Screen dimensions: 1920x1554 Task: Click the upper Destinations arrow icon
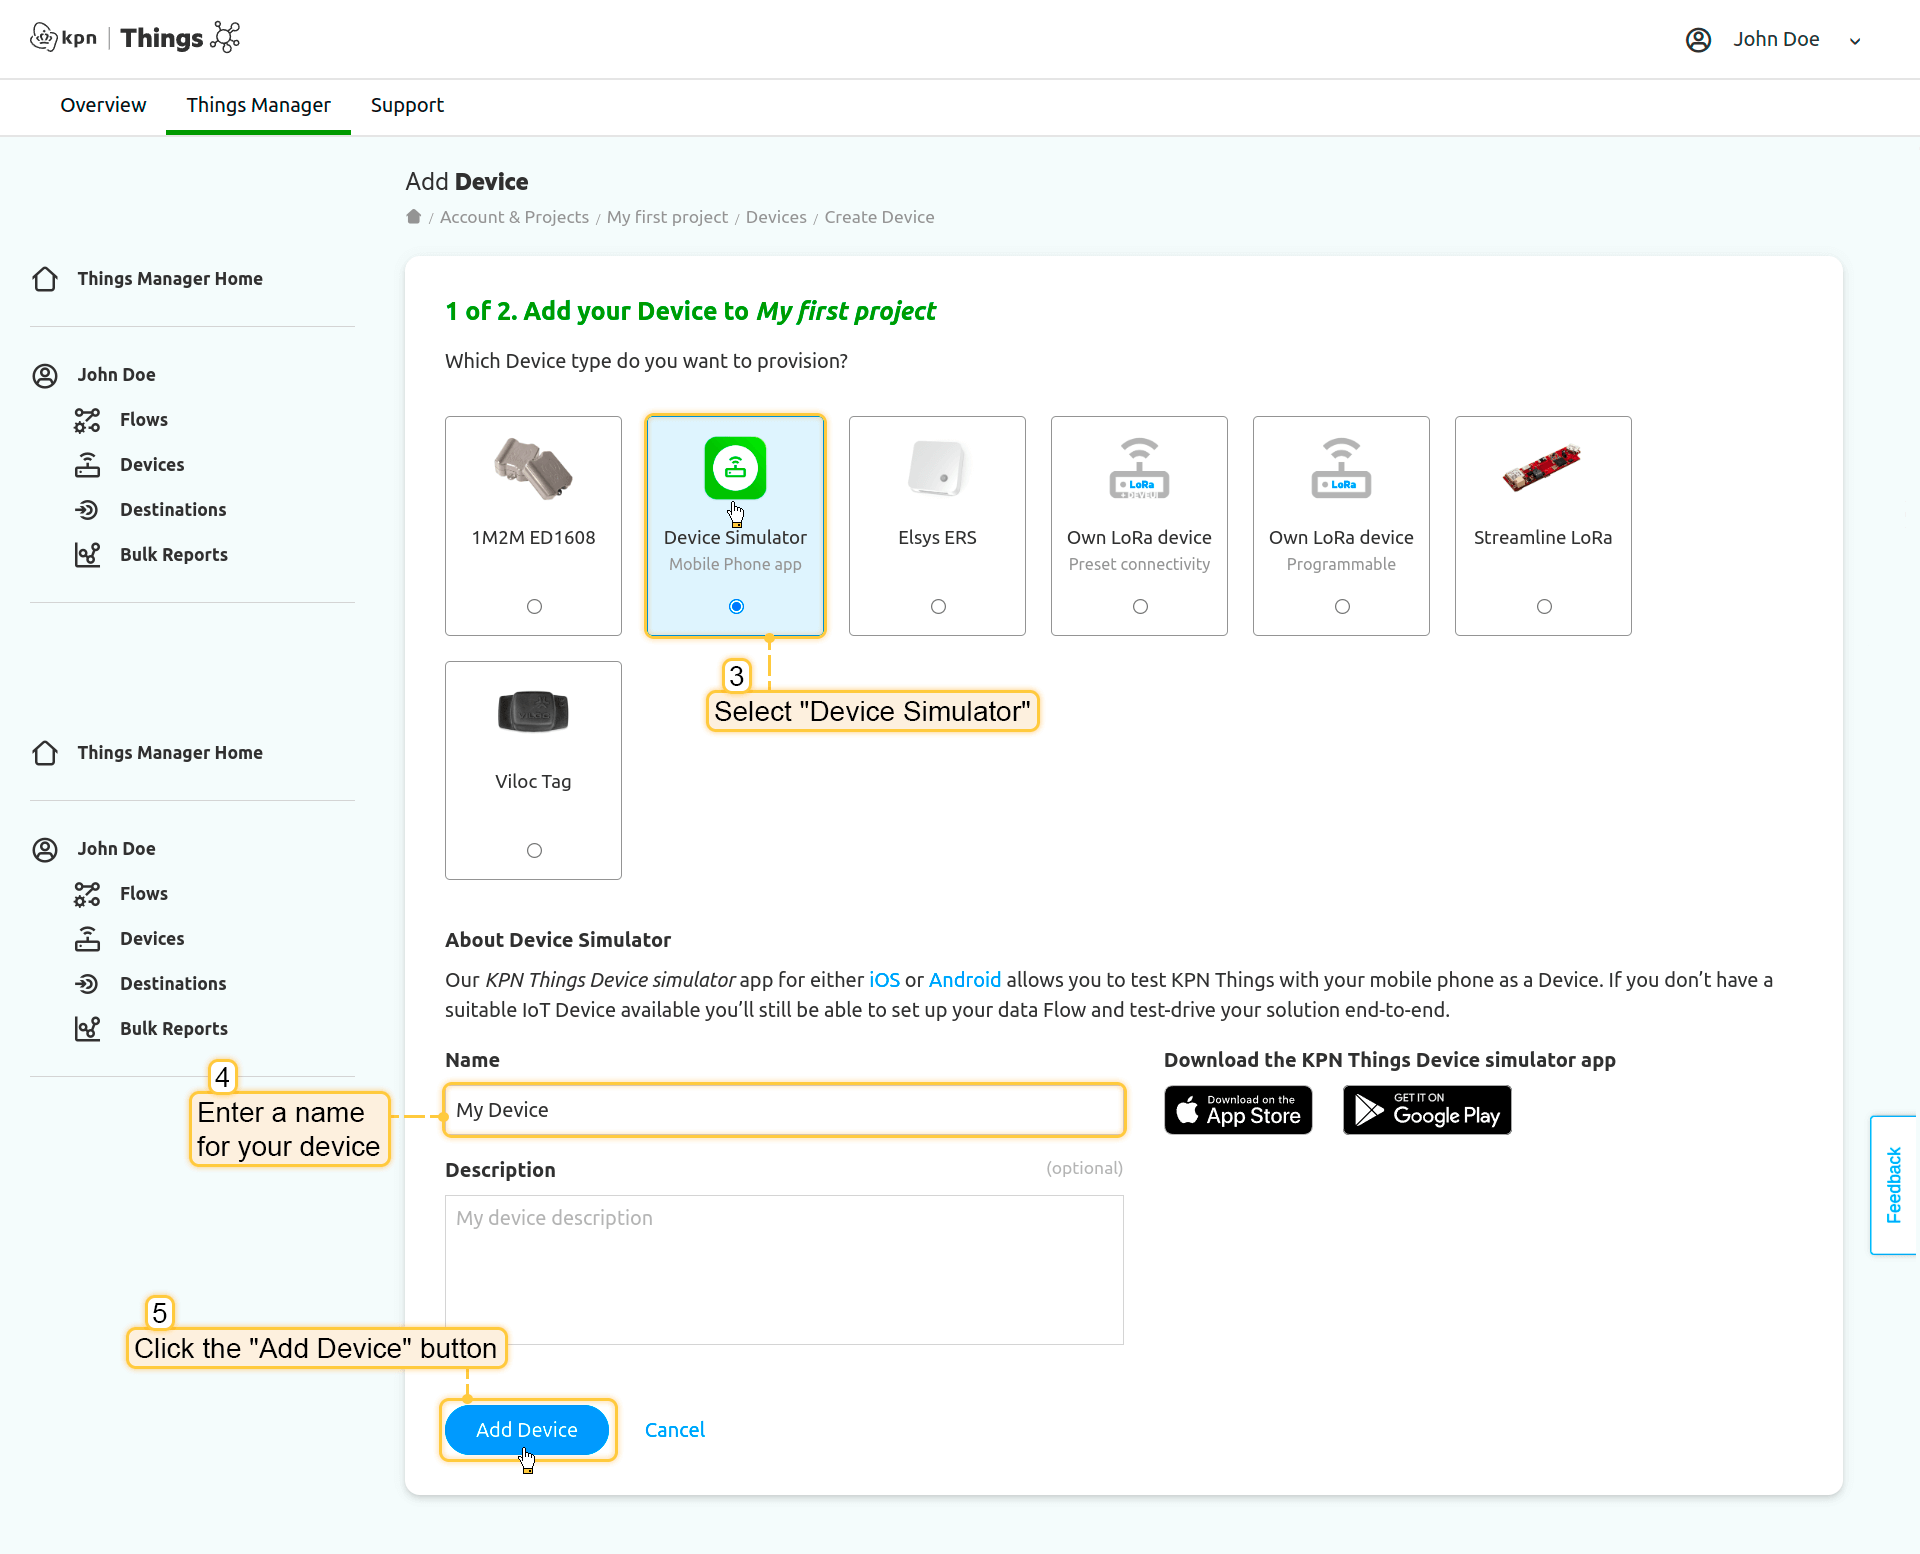click(87, 510)
